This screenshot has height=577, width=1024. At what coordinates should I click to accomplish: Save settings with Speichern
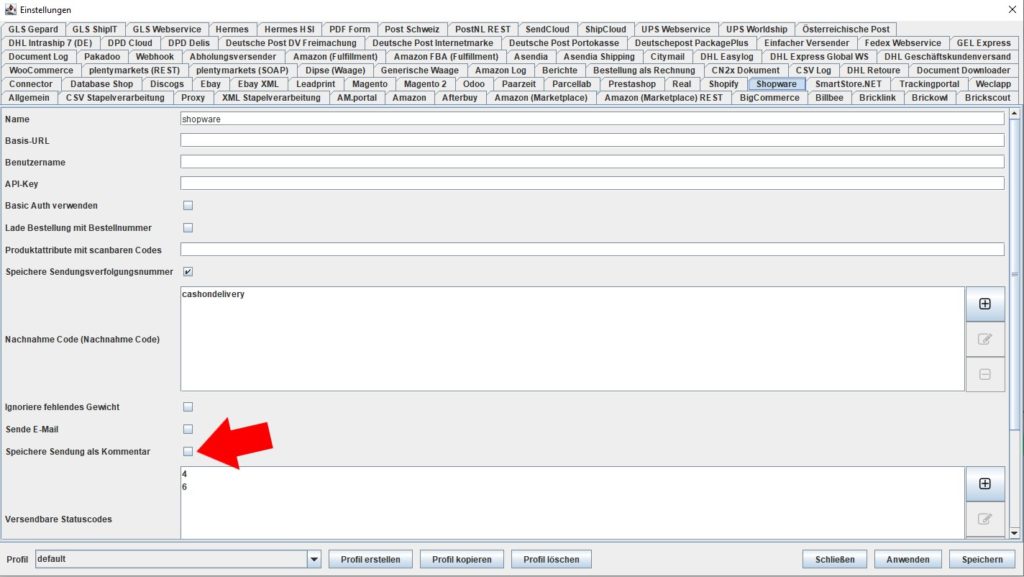point(982,559)
